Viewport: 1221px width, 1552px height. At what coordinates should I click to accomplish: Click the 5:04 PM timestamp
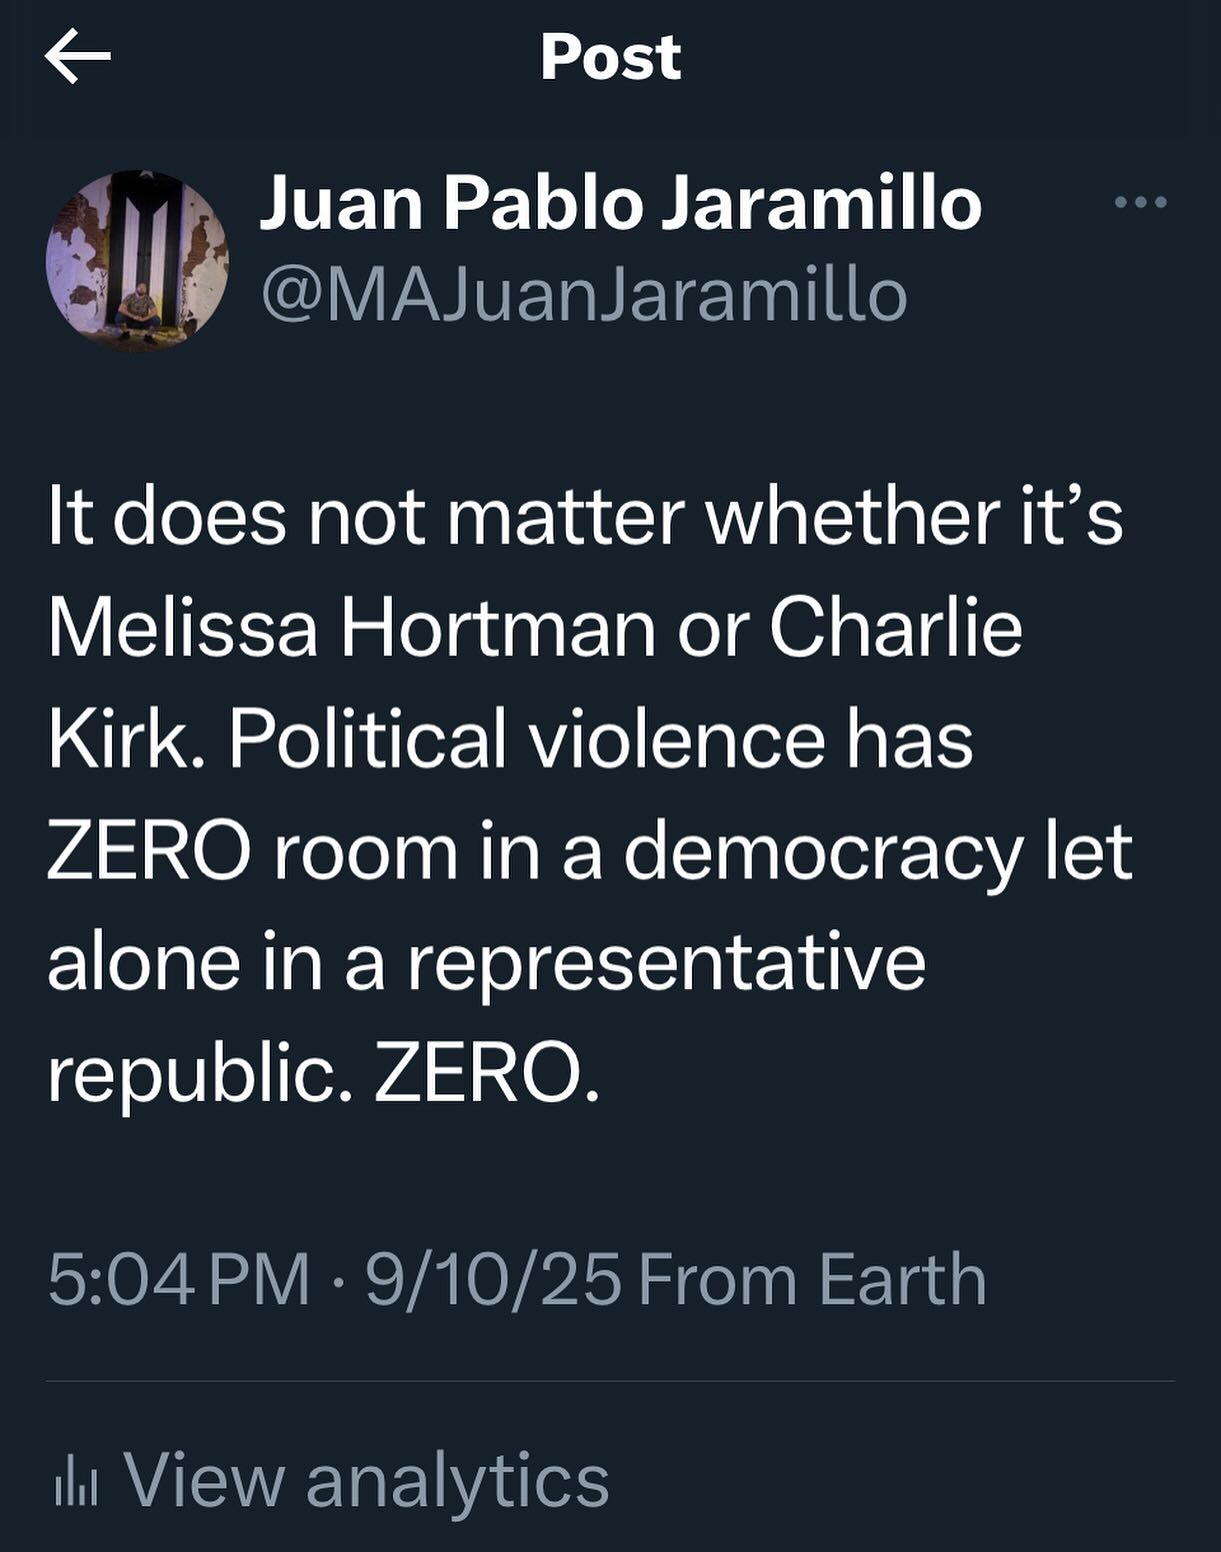pyautogui.click(x=179, y=1279)
